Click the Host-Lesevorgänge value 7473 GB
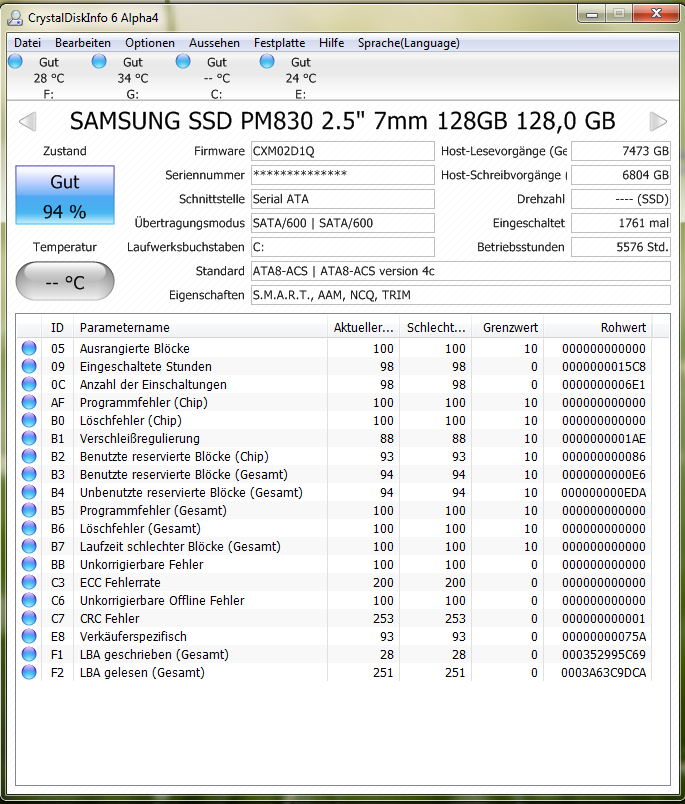Screen dimensions: 685x804 pyautogui.click(x=621, y=151)
